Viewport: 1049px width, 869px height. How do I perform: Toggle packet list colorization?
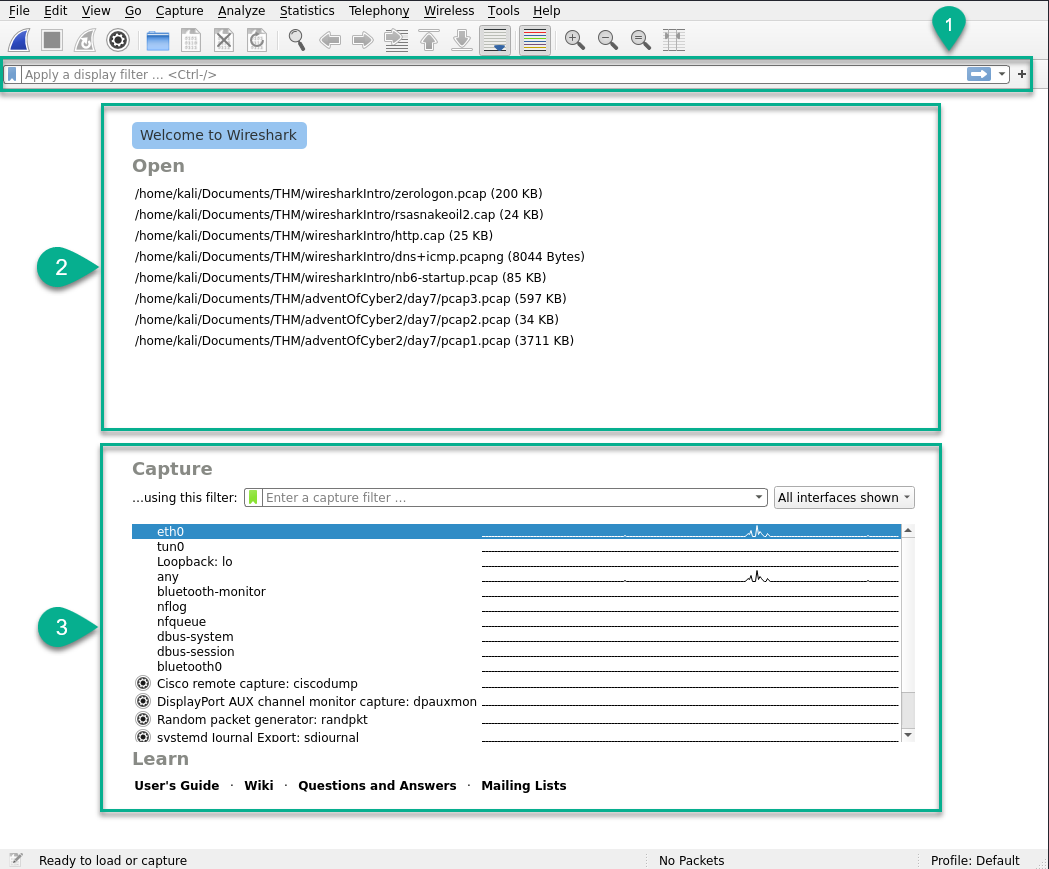tap(535, 40)
